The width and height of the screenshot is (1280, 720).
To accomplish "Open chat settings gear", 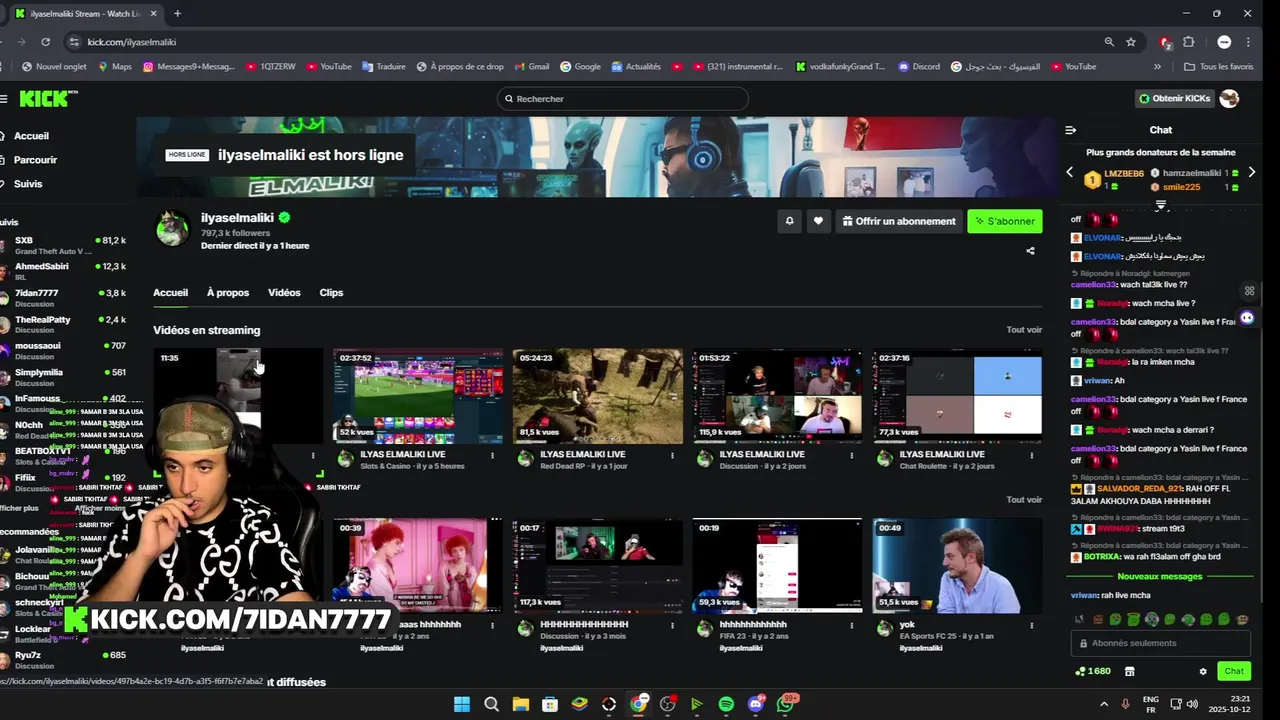I will pos(1203,672).
